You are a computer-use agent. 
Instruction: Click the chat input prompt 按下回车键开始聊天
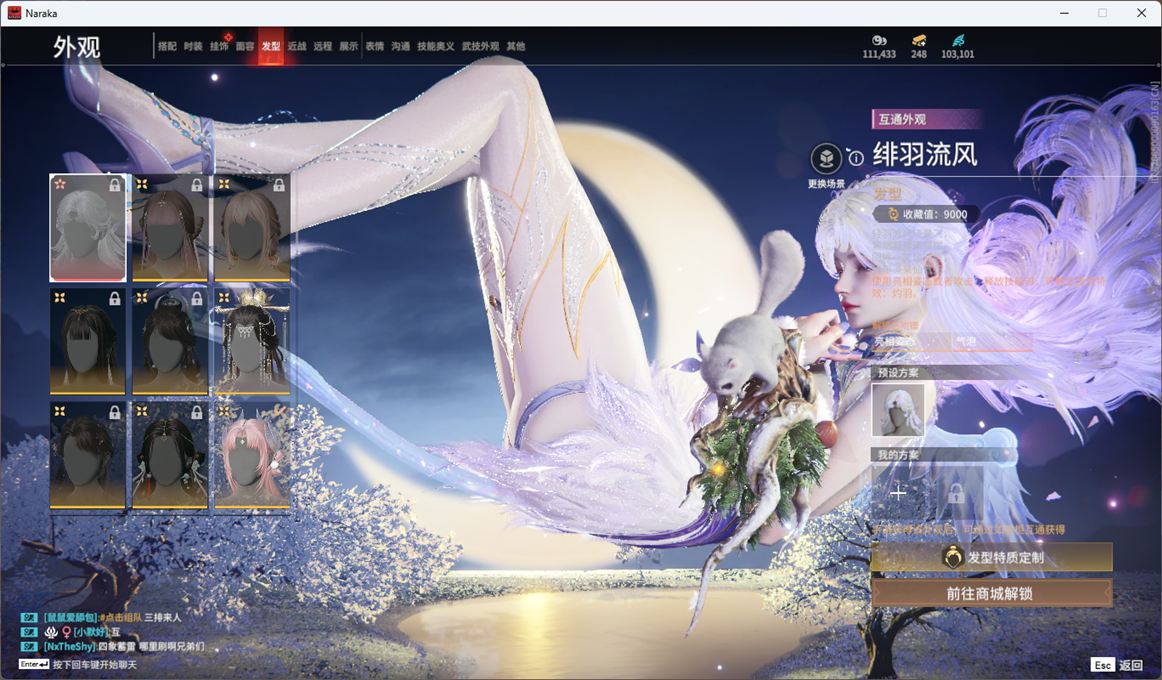[x=95, y=664]
